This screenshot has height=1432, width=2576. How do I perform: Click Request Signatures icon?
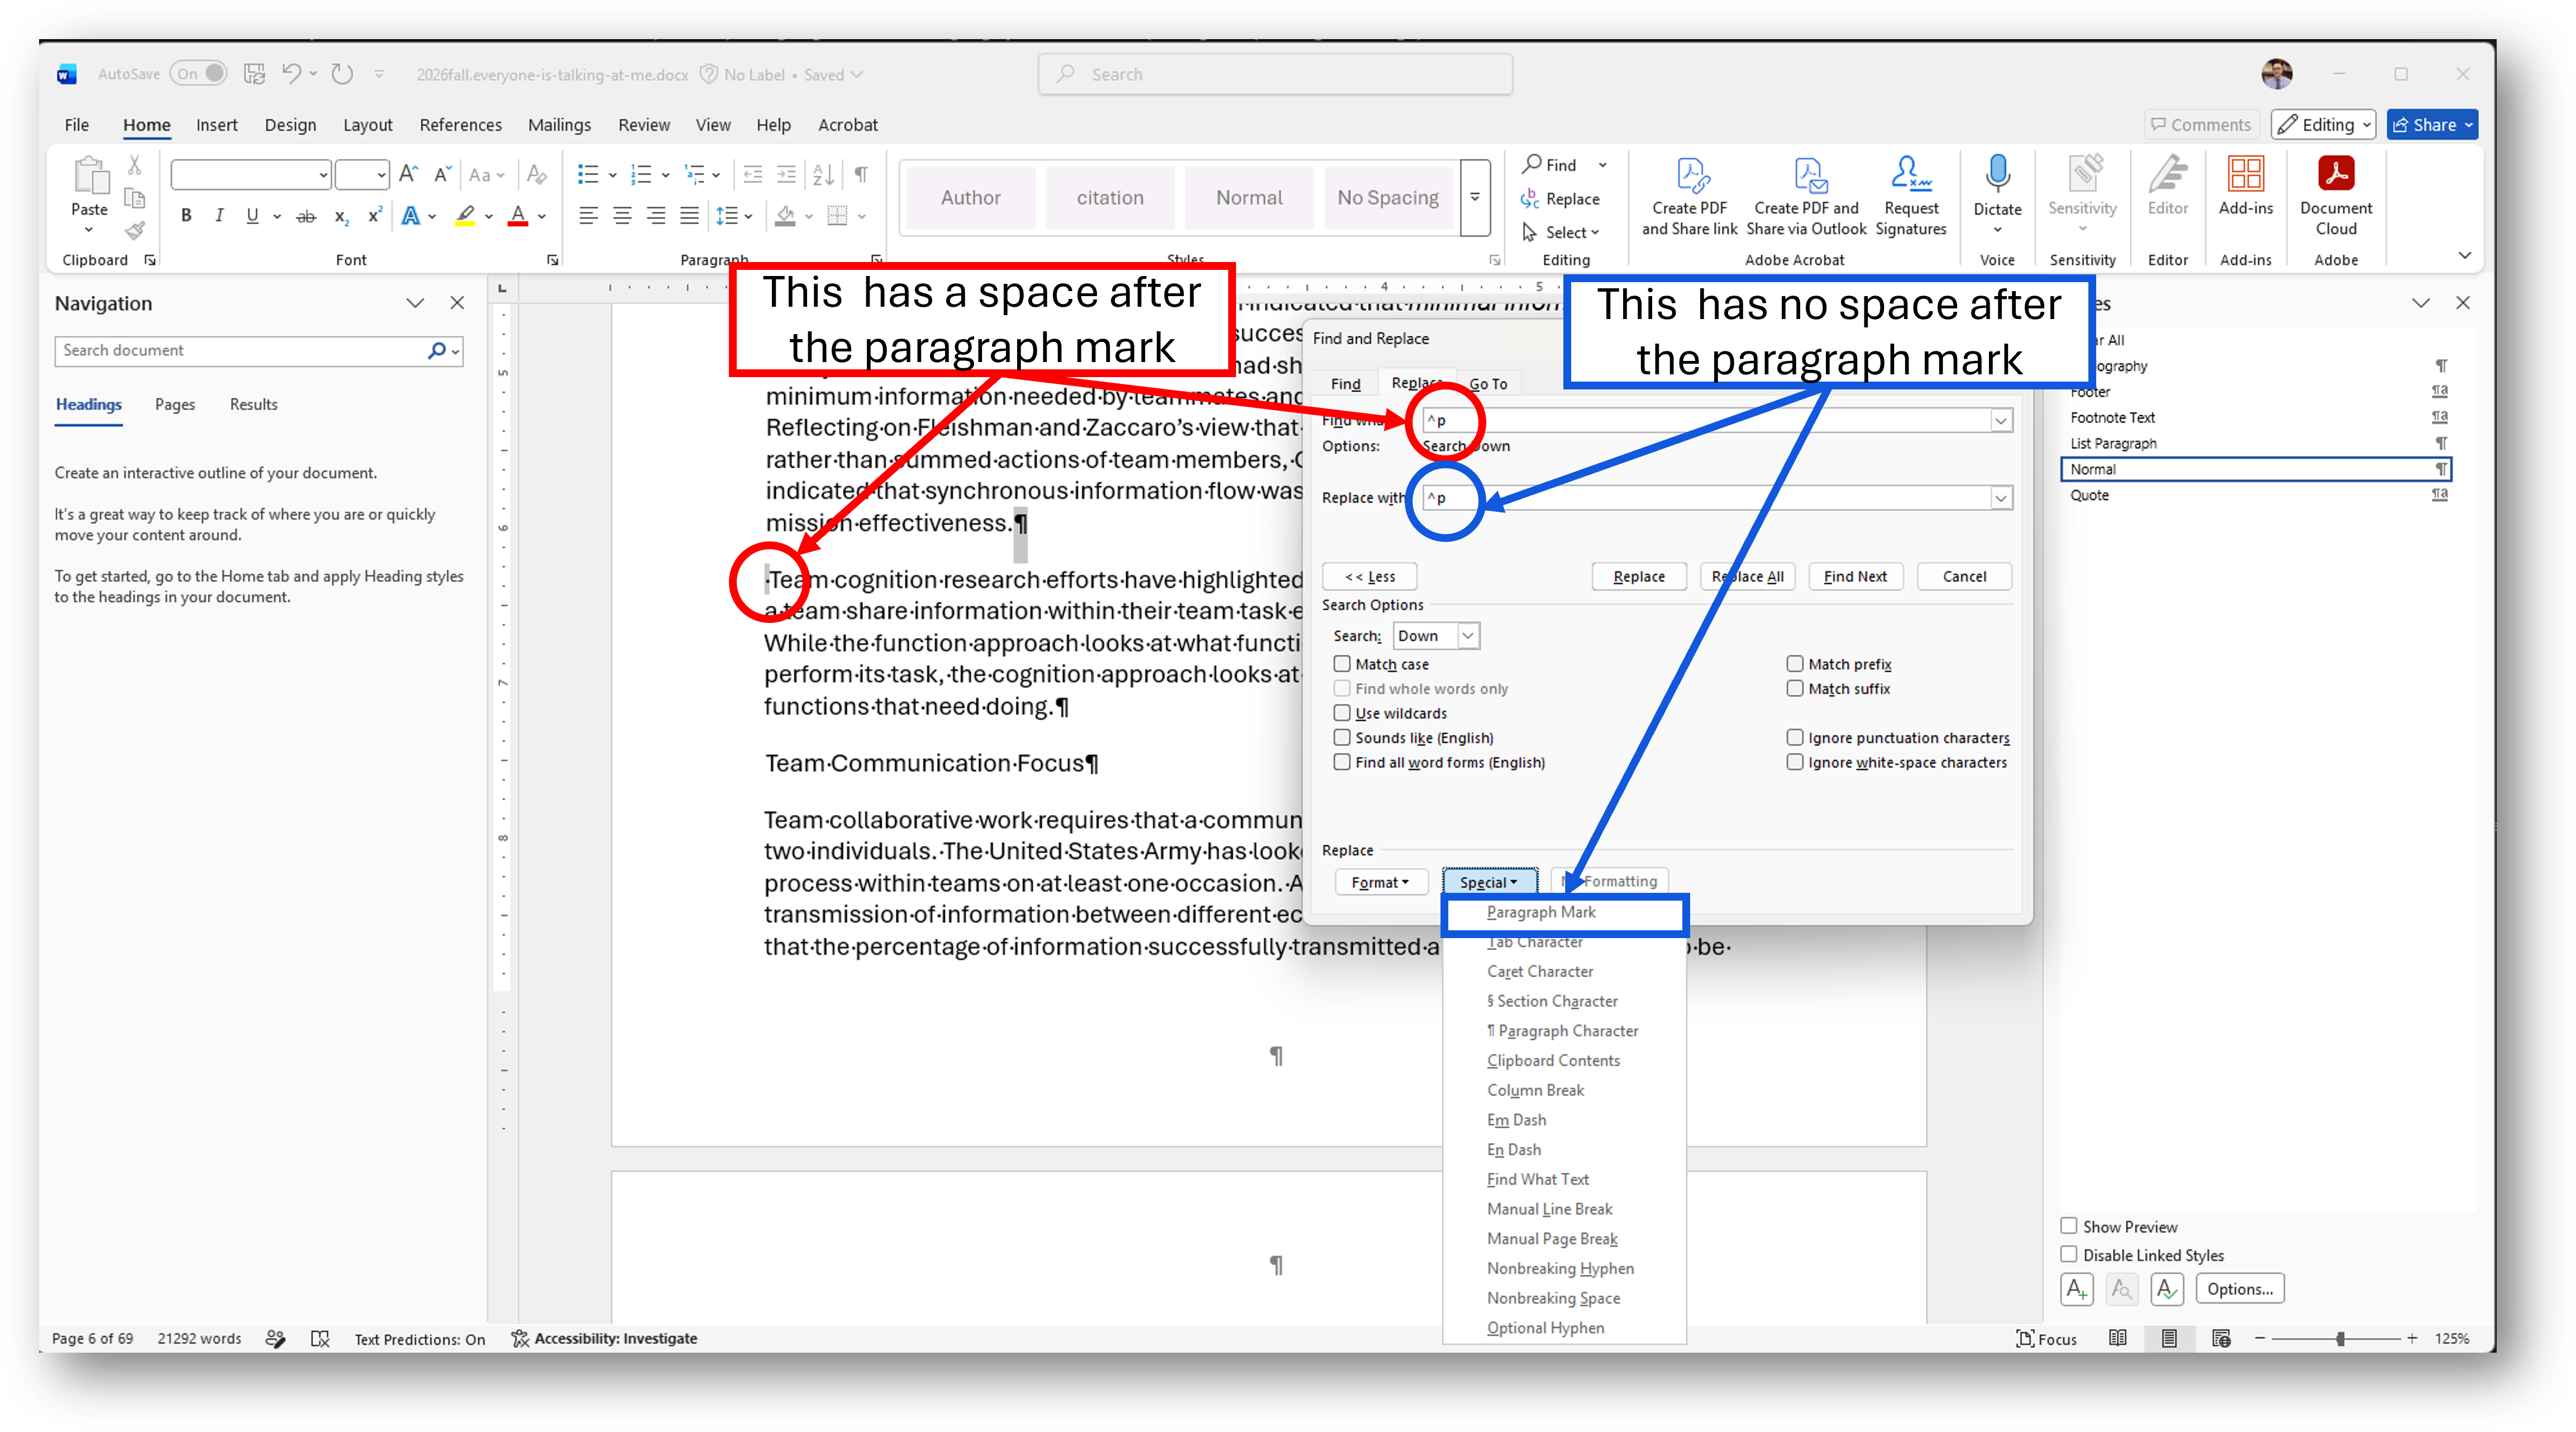[x=1911, y=196]
